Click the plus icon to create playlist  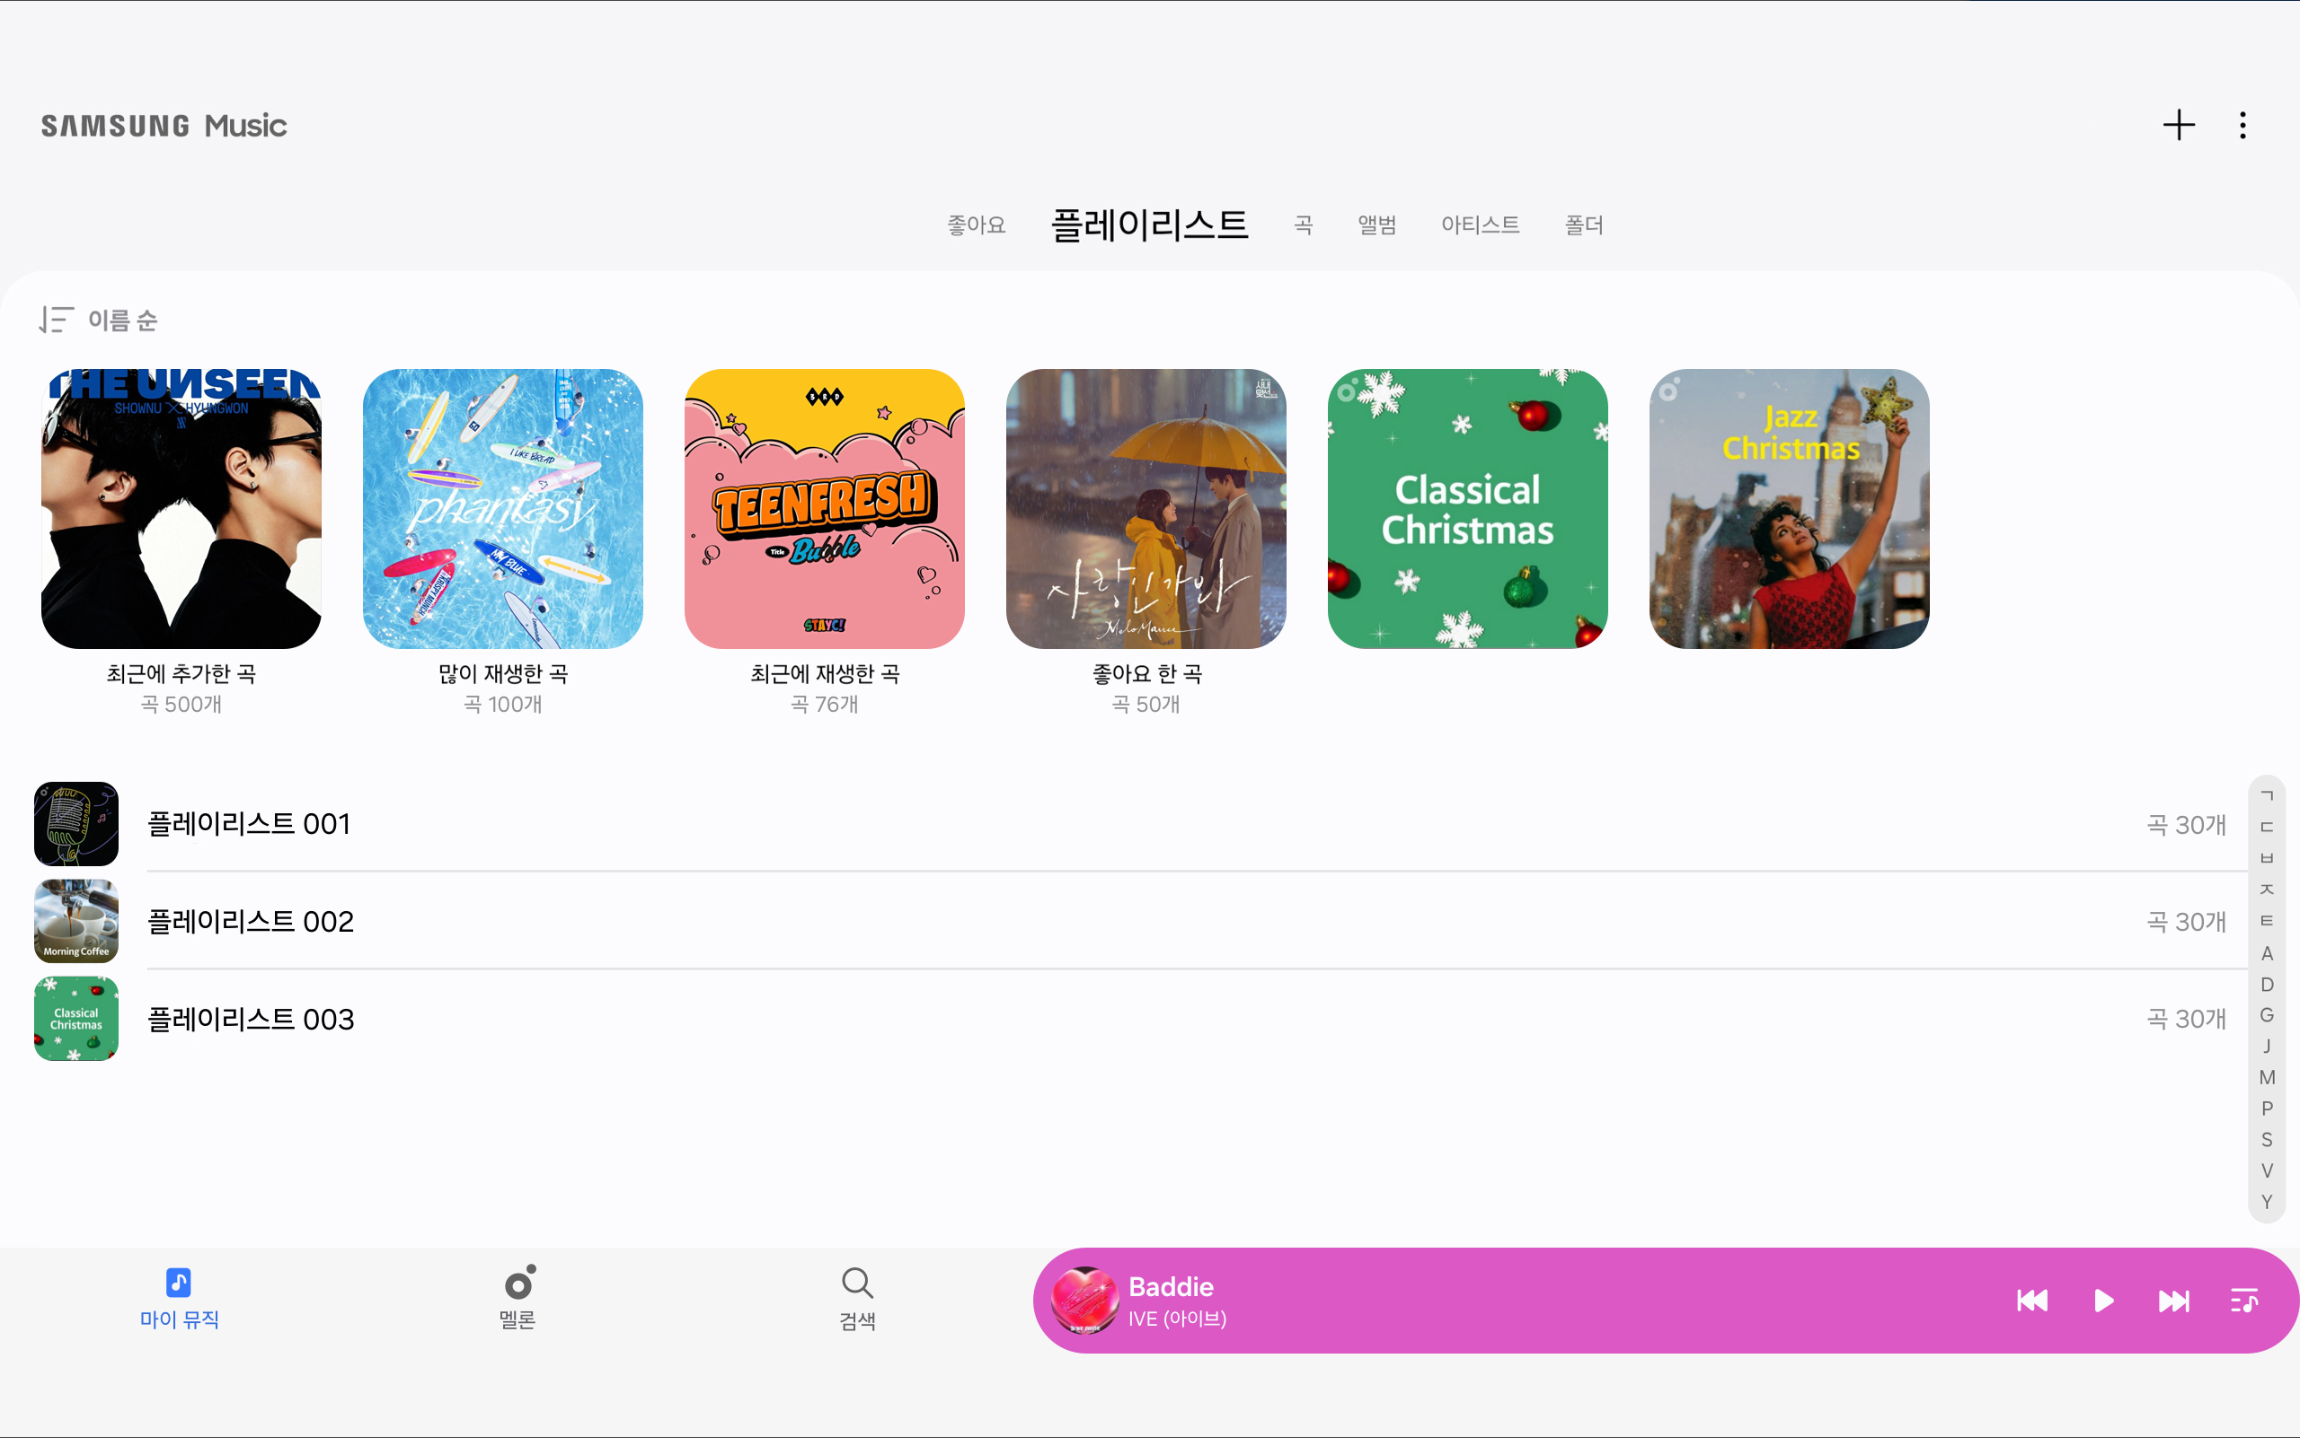2180,124
